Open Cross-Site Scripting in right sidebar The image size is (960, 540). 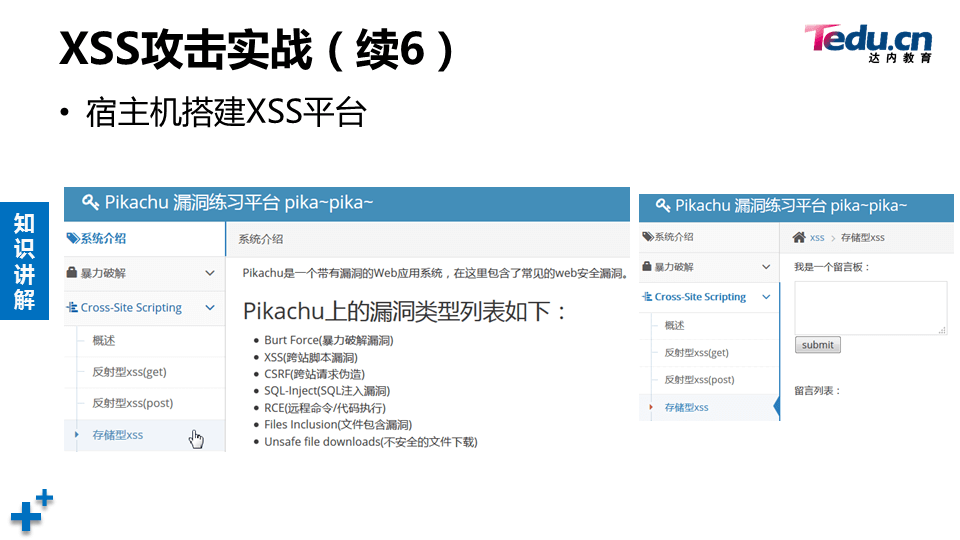(709, 297)
